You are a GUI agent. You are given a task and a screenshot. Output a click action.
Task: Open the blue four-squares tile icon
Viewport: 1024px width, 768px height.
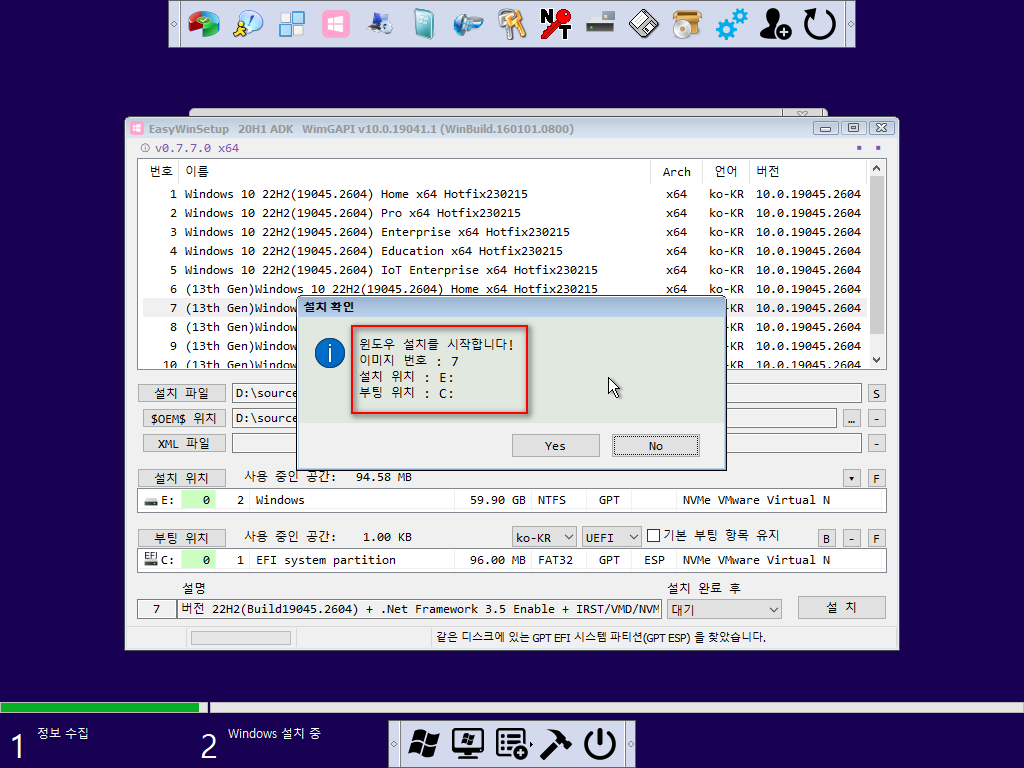pyautogui.click(x=292, y=24)
